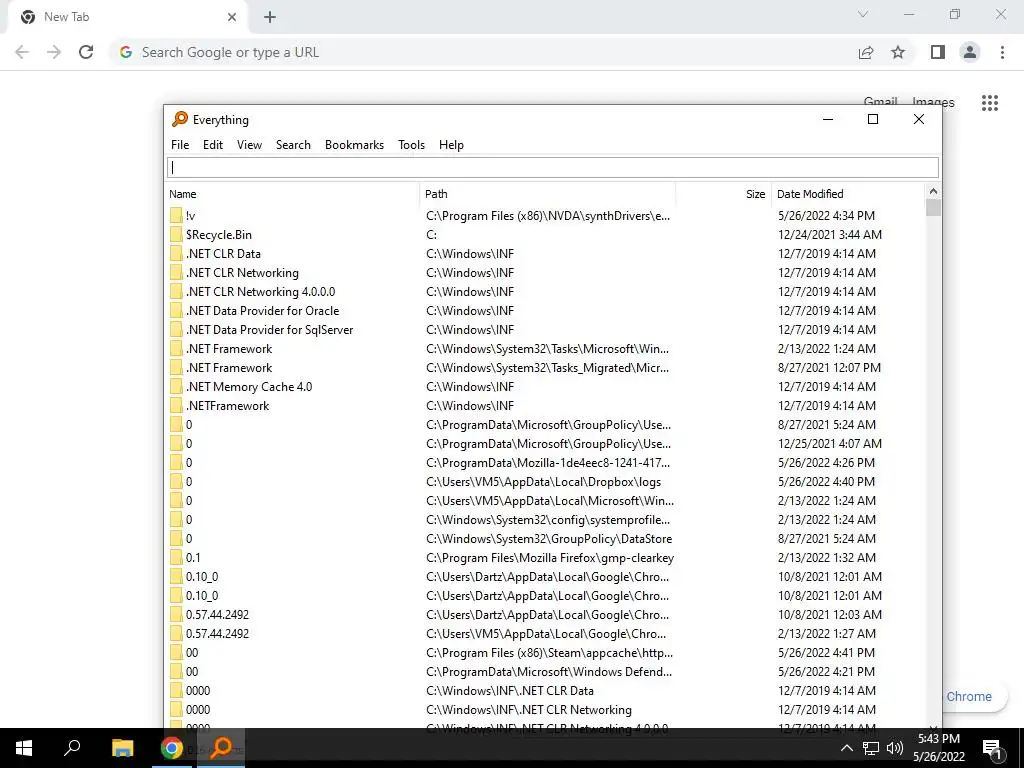
Task: Open Google apps grid
Action: point(990,103)
